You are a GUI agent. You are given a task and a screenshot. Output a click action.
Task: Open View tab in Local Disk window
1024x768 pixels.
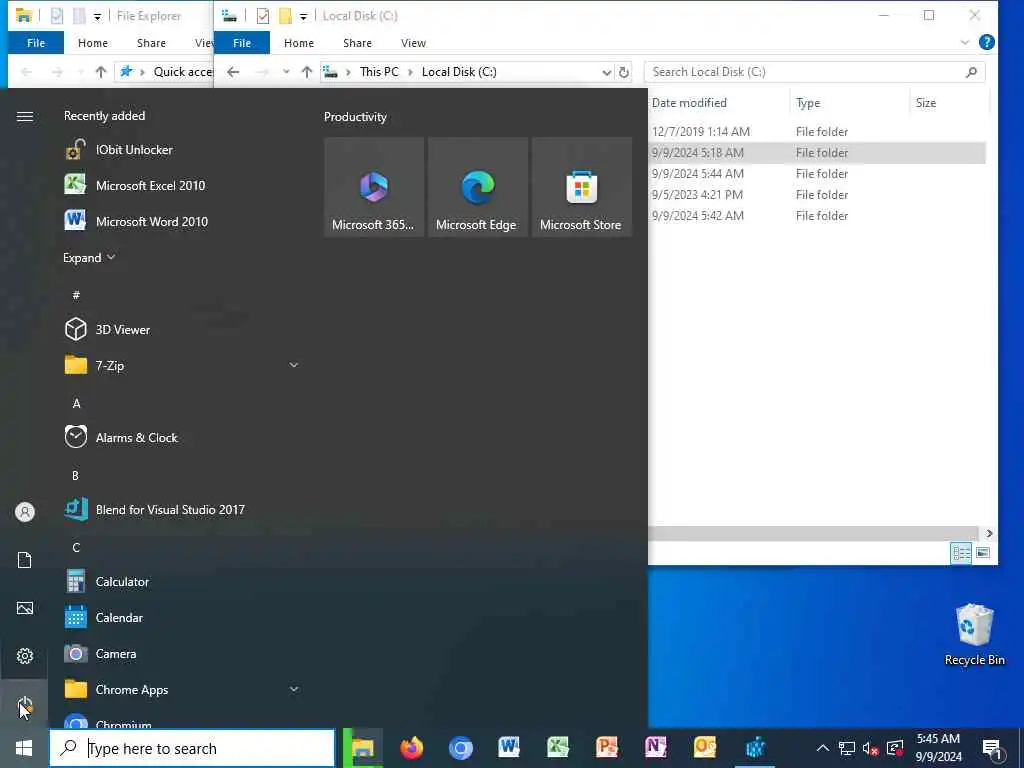point(413,43)
